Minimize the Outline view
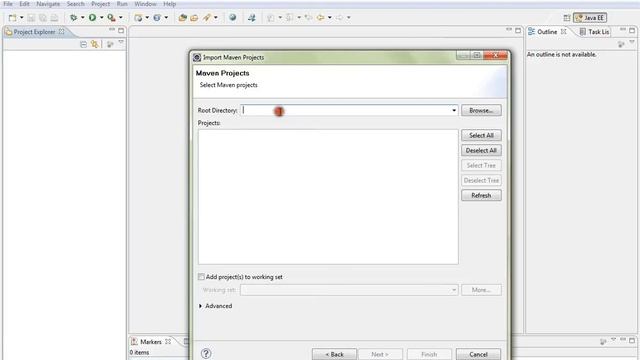The image size is (640, 360). point(622,30)
